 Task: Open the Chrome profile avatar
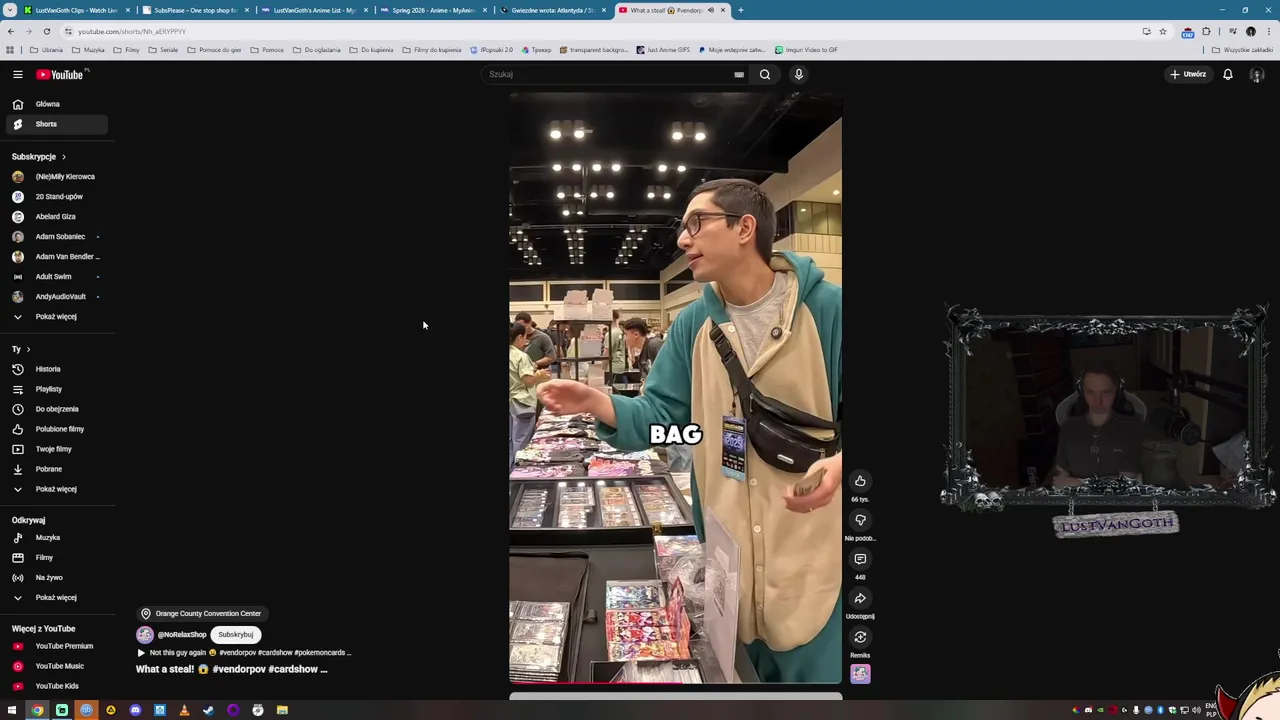1250,31
